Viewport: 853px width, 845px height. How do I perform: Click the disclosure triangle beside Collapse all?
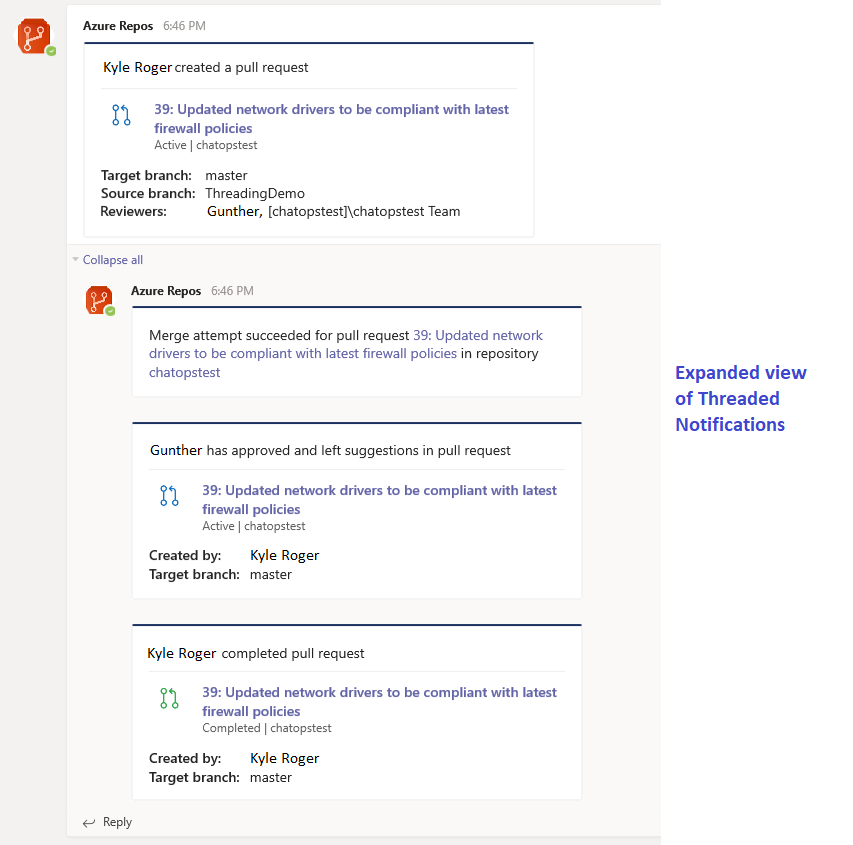point(75,259)
